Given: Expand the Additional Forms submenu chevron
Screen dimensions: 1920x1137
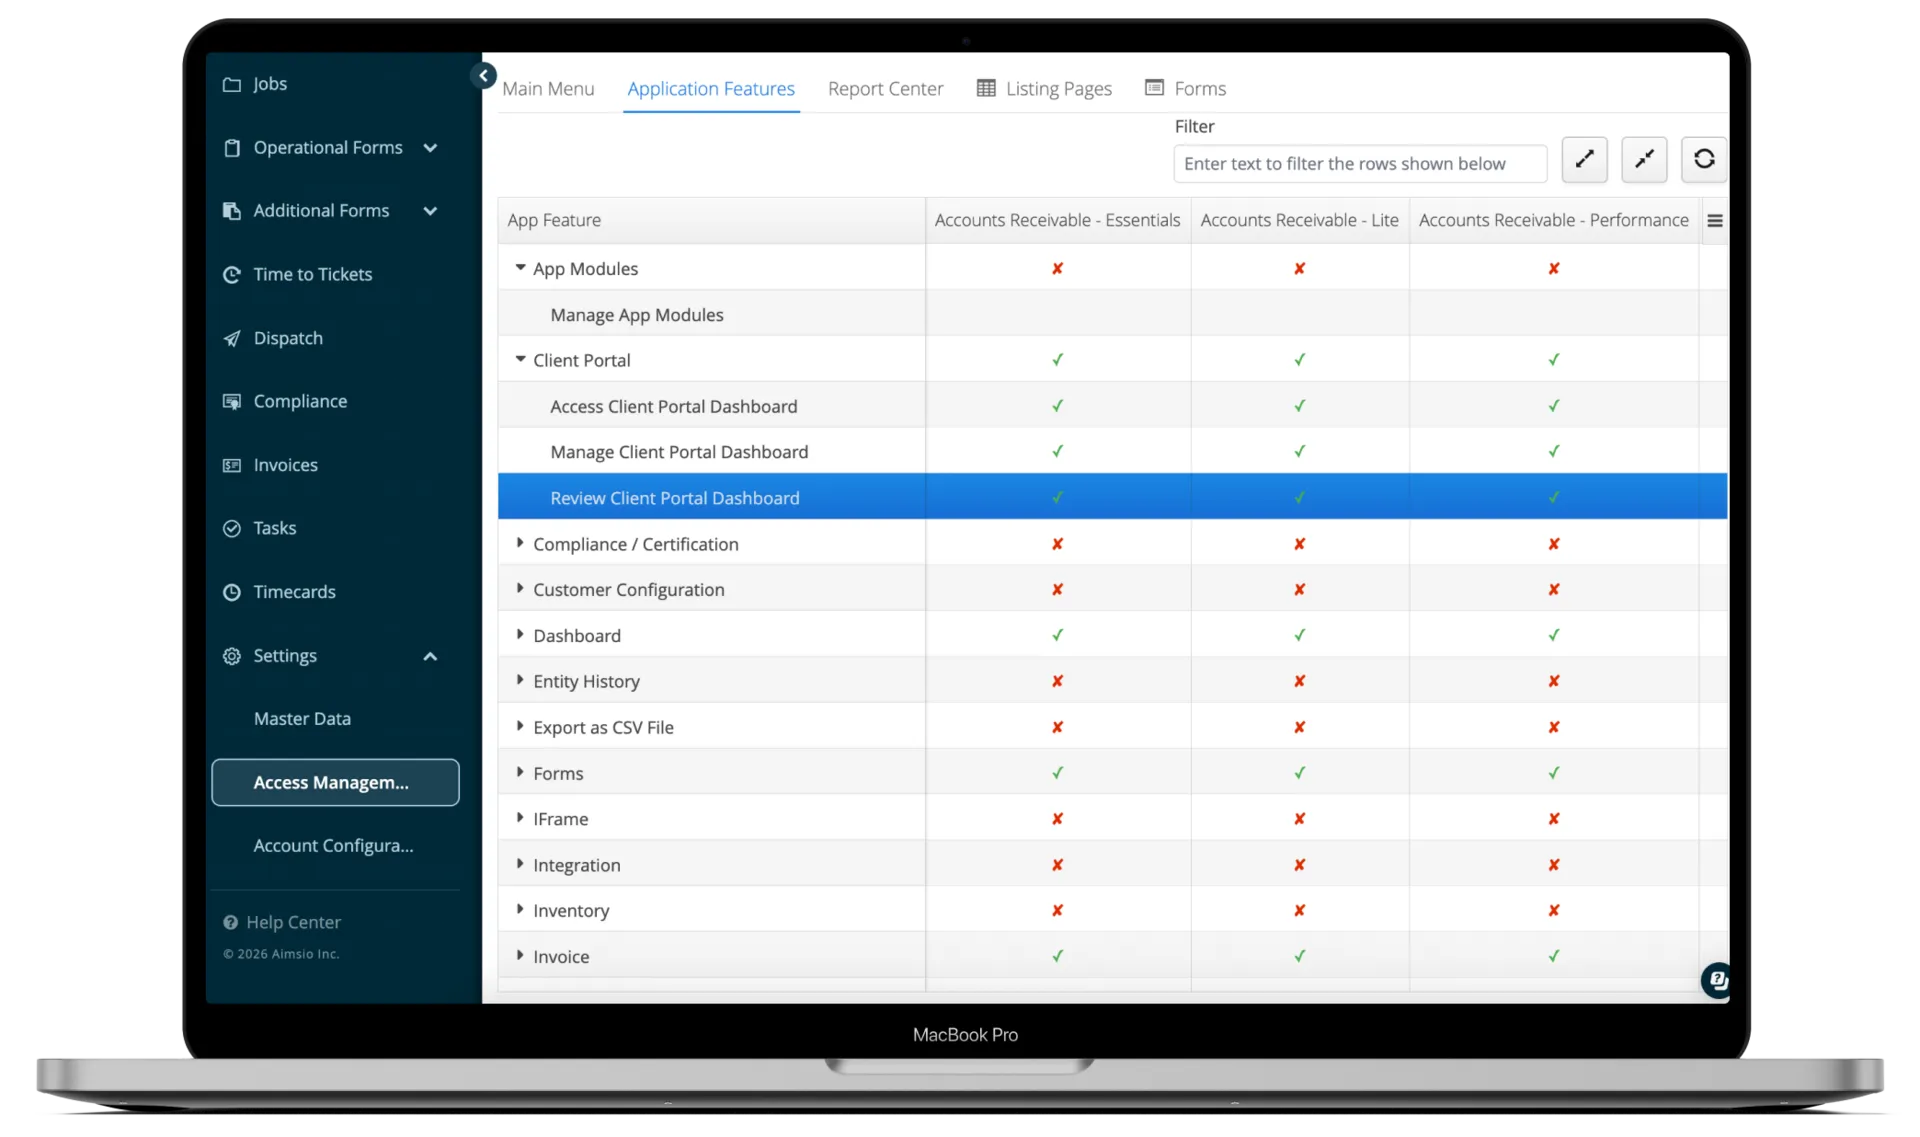Looking at the screenshot, I should (430, 211).
